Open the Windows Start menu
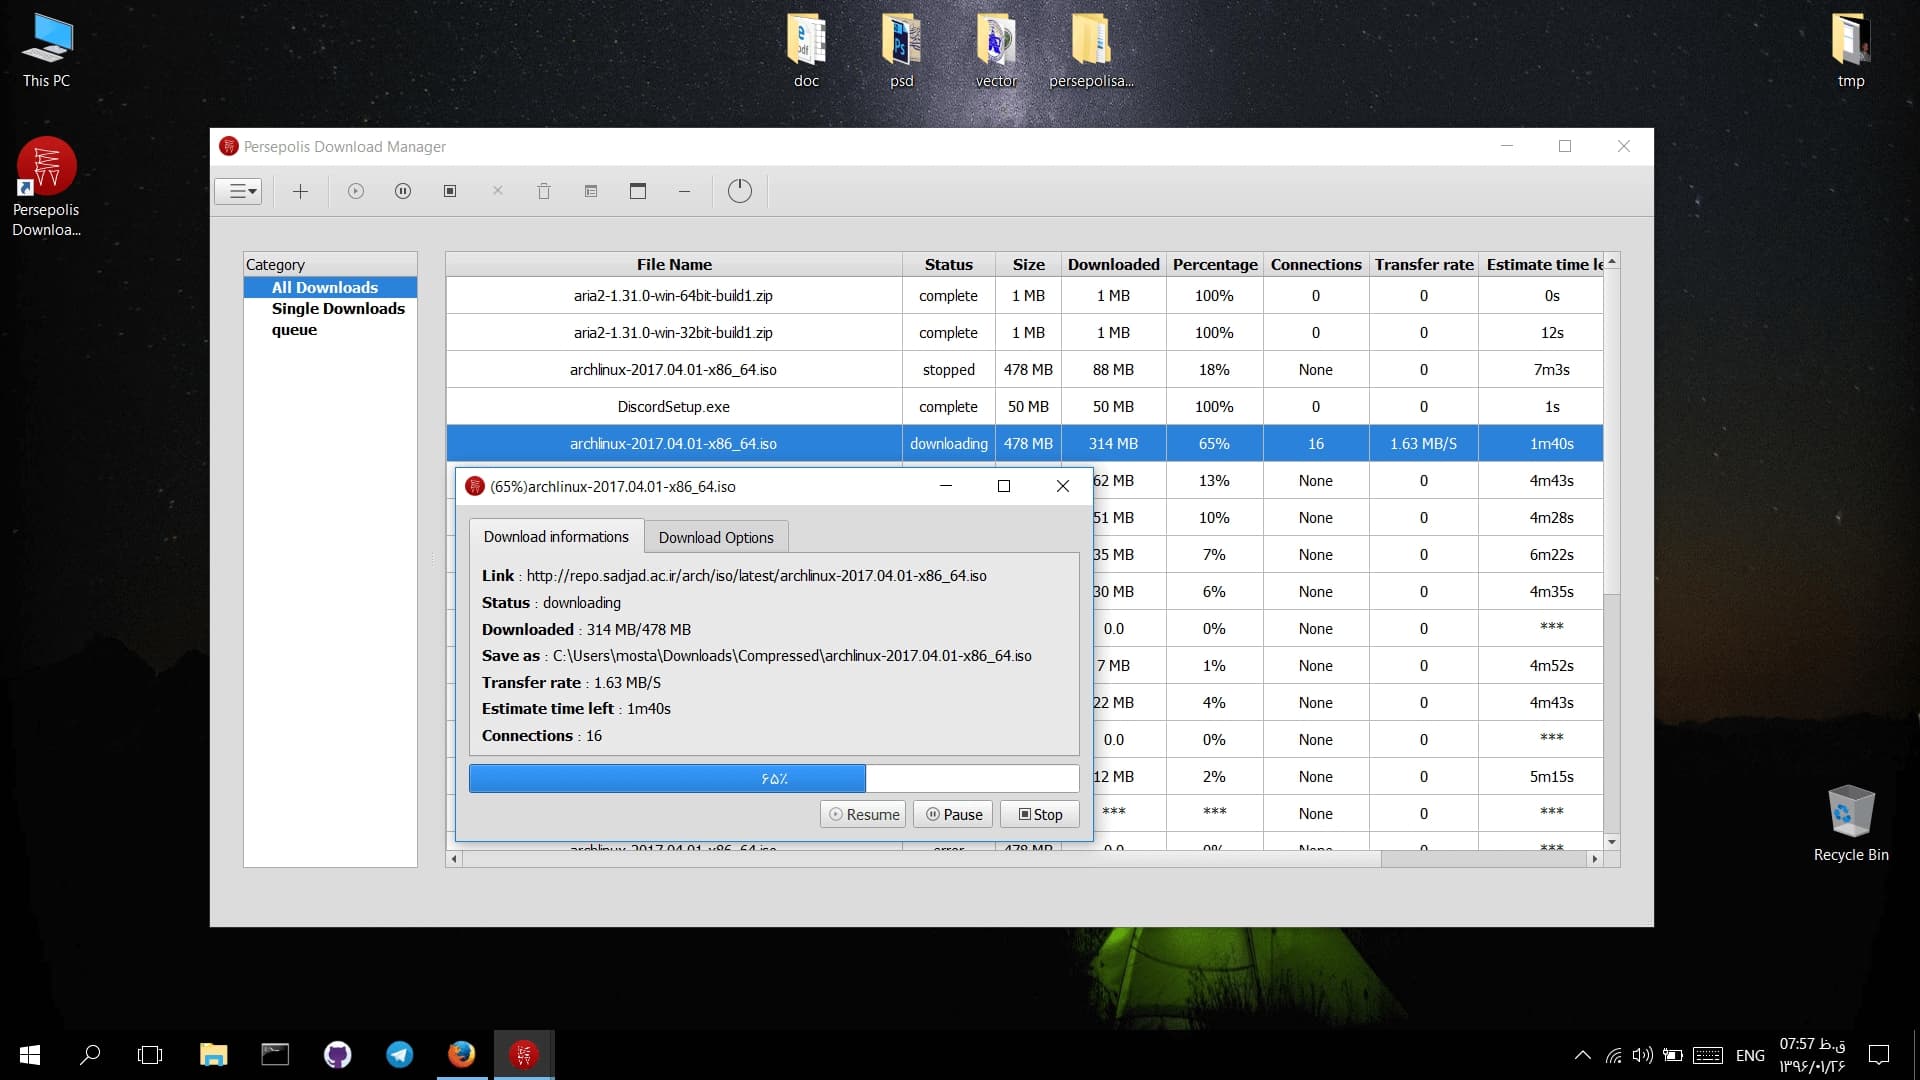1920x1080 pixels. click(x=30, y=1055)
